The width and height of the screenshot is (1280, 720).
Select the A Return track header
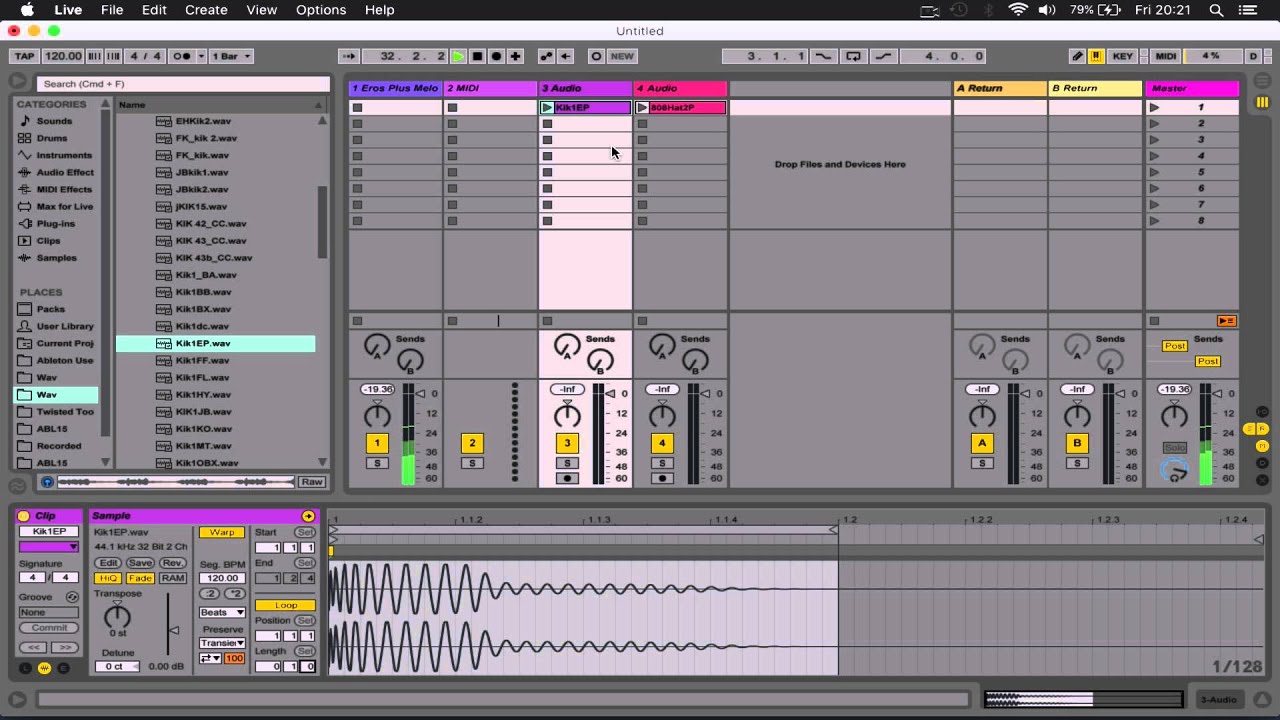point(1000,88)
